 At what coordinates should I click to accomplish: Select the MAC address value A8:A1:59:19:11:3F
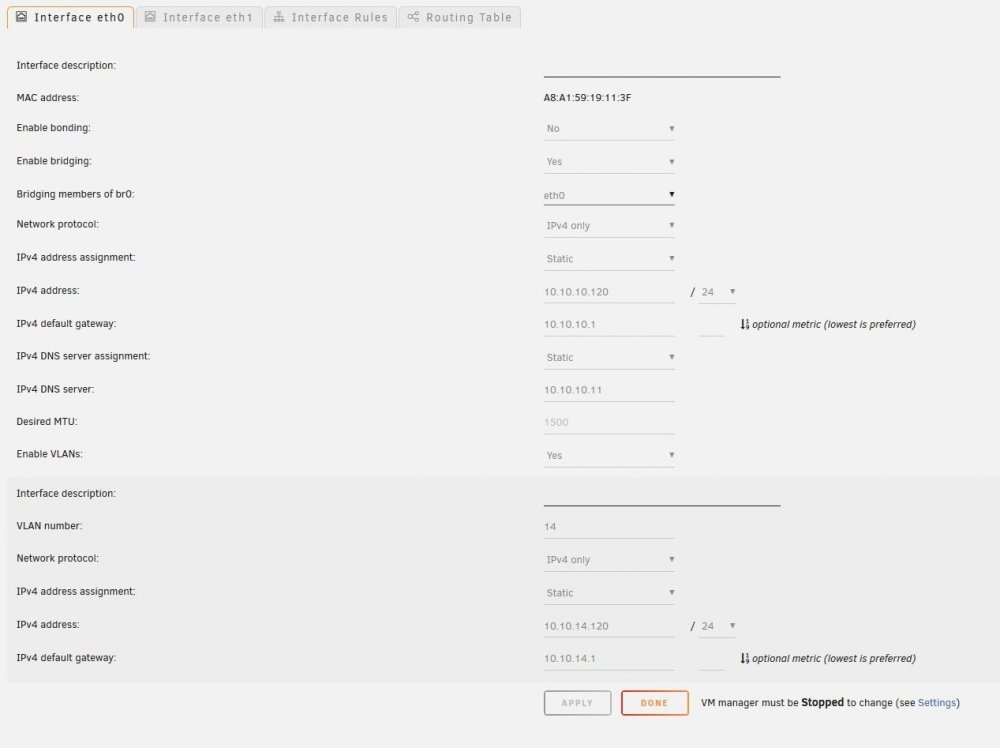pyautogui.click(x=587, y=98)
